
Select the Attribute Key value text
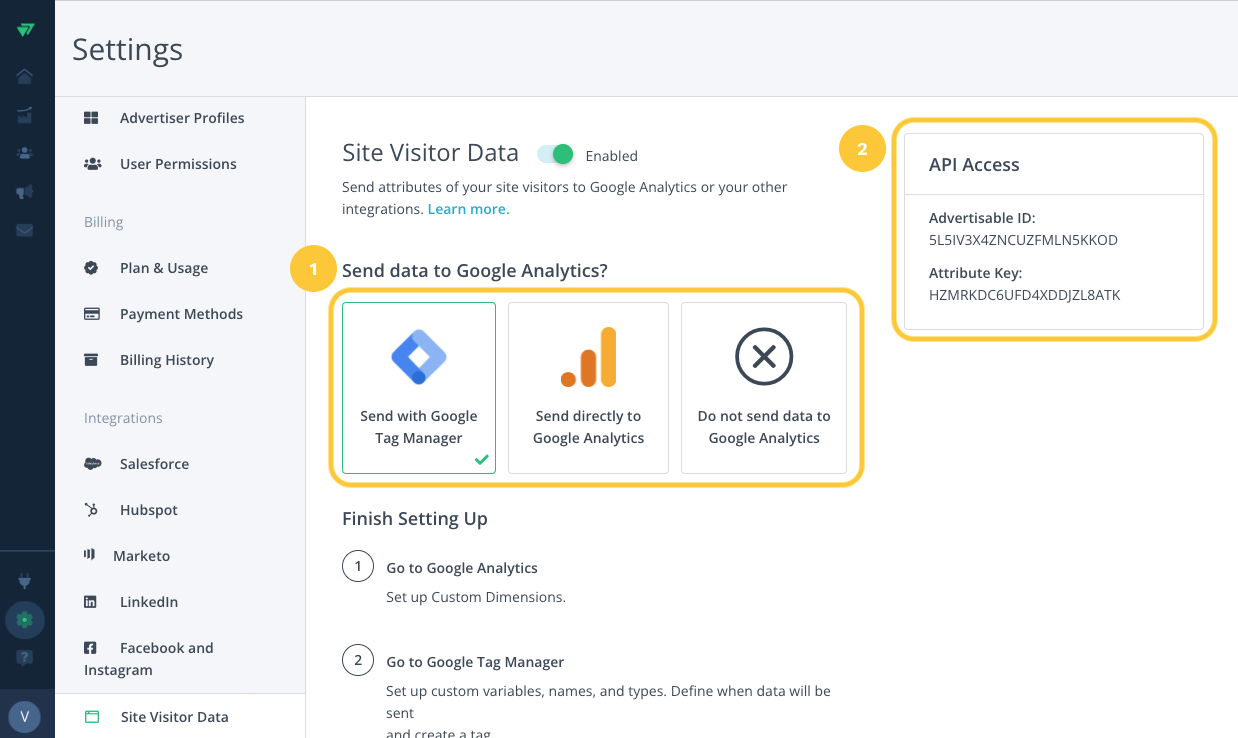[x=1025, y=295]
